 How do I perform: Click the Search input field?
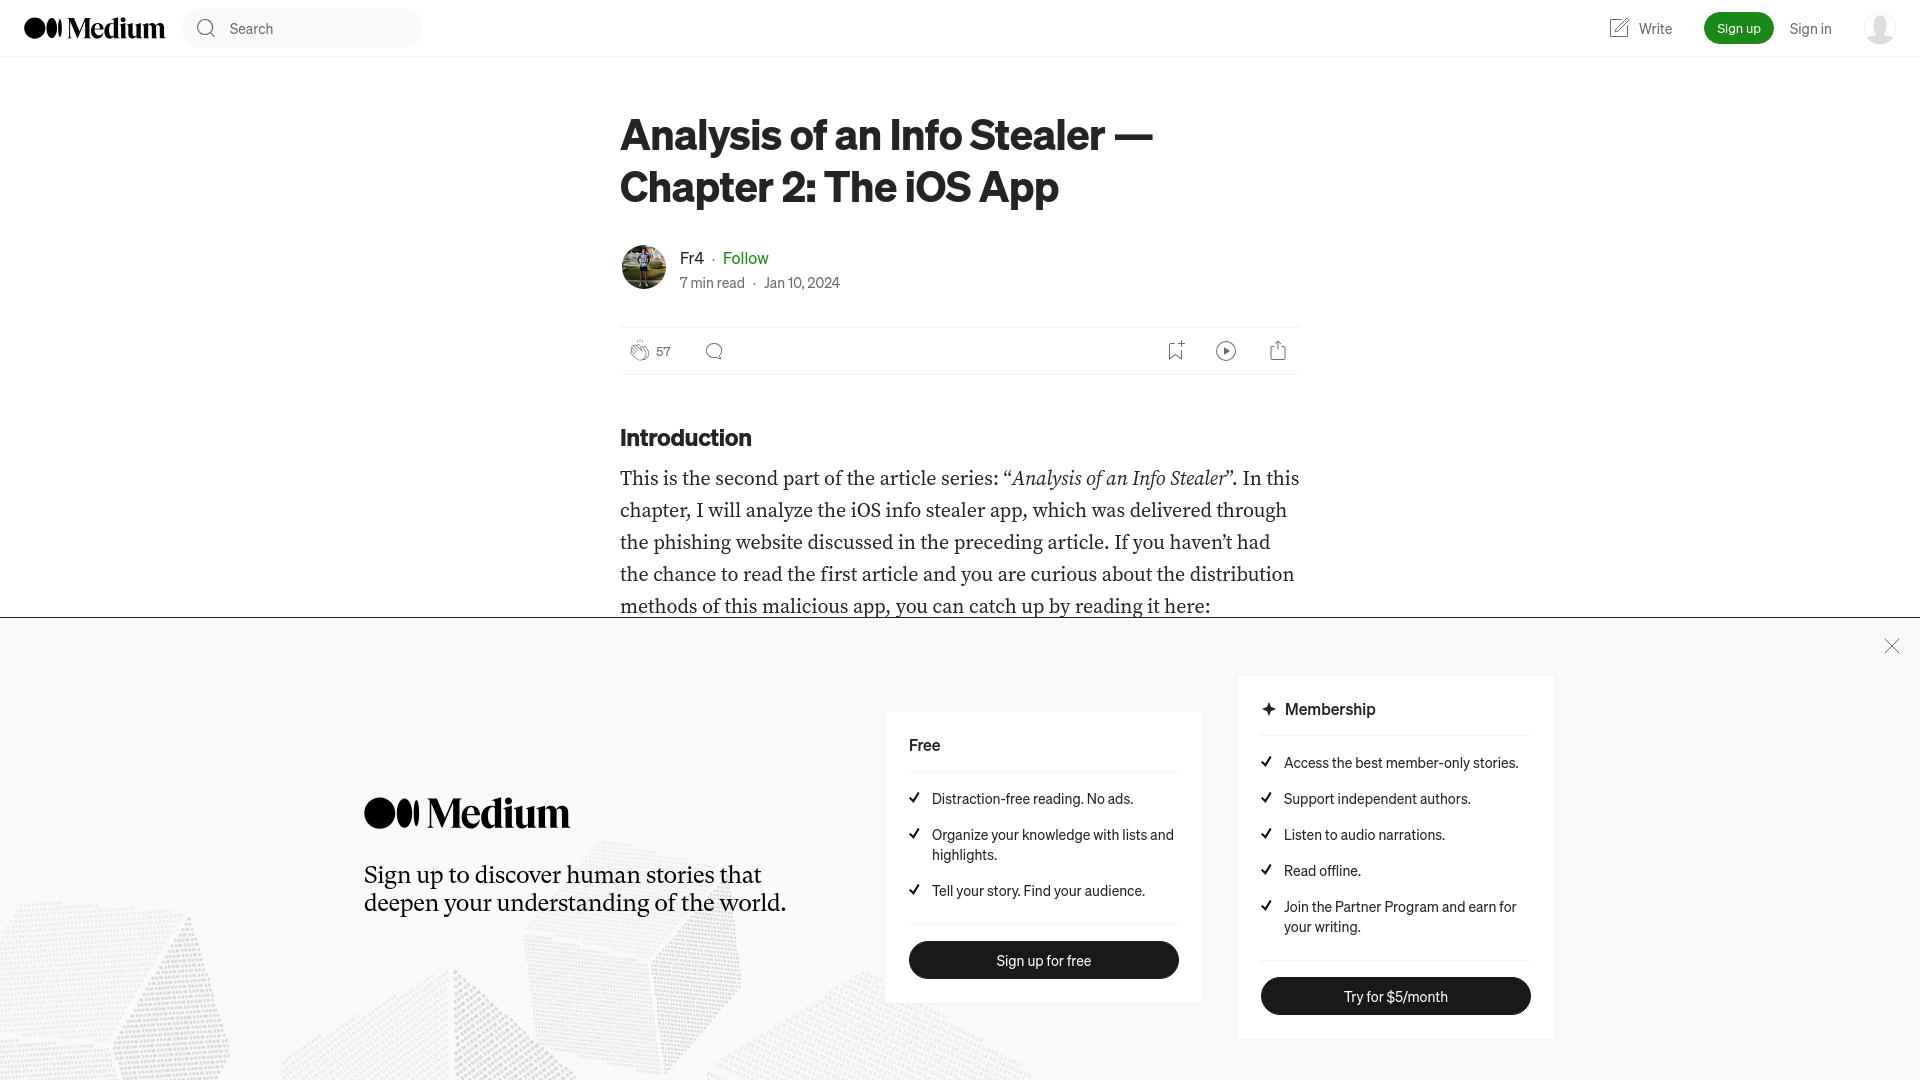tap(302, 28)
